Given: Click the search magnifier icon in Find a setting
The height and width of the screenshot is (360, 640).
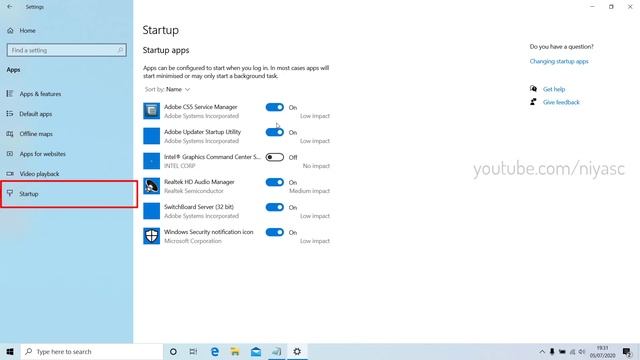Looking at the screenshot, I should point(120,50).
